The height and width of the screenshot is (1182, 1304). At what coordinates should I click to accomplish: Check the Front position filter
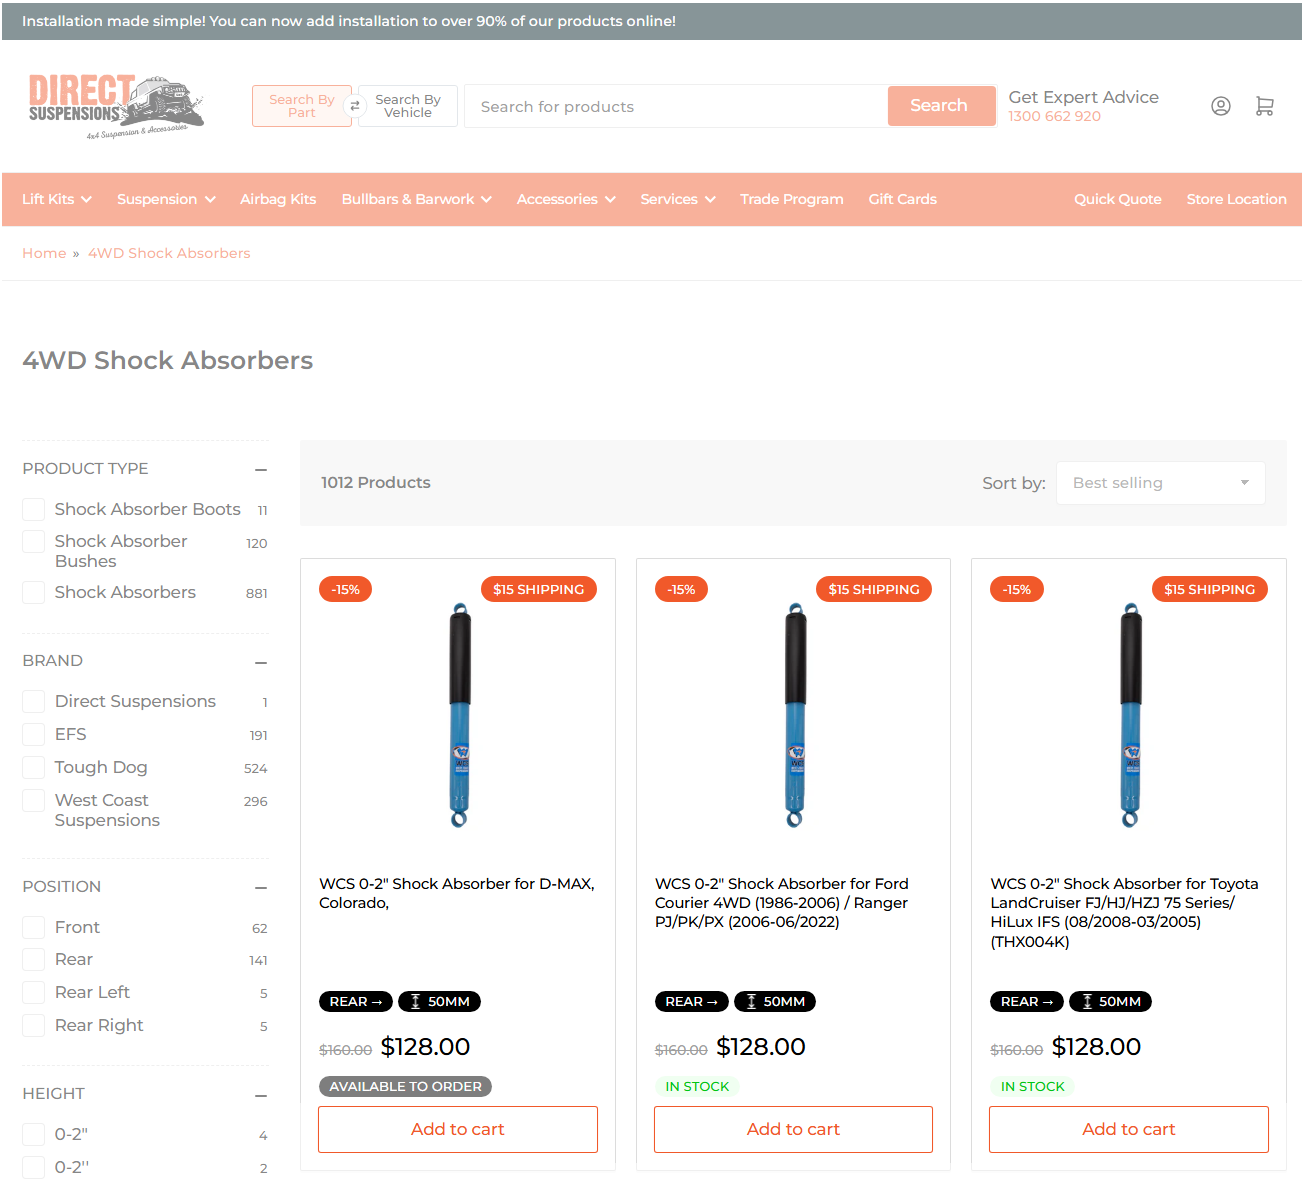[x=34, y=928]
